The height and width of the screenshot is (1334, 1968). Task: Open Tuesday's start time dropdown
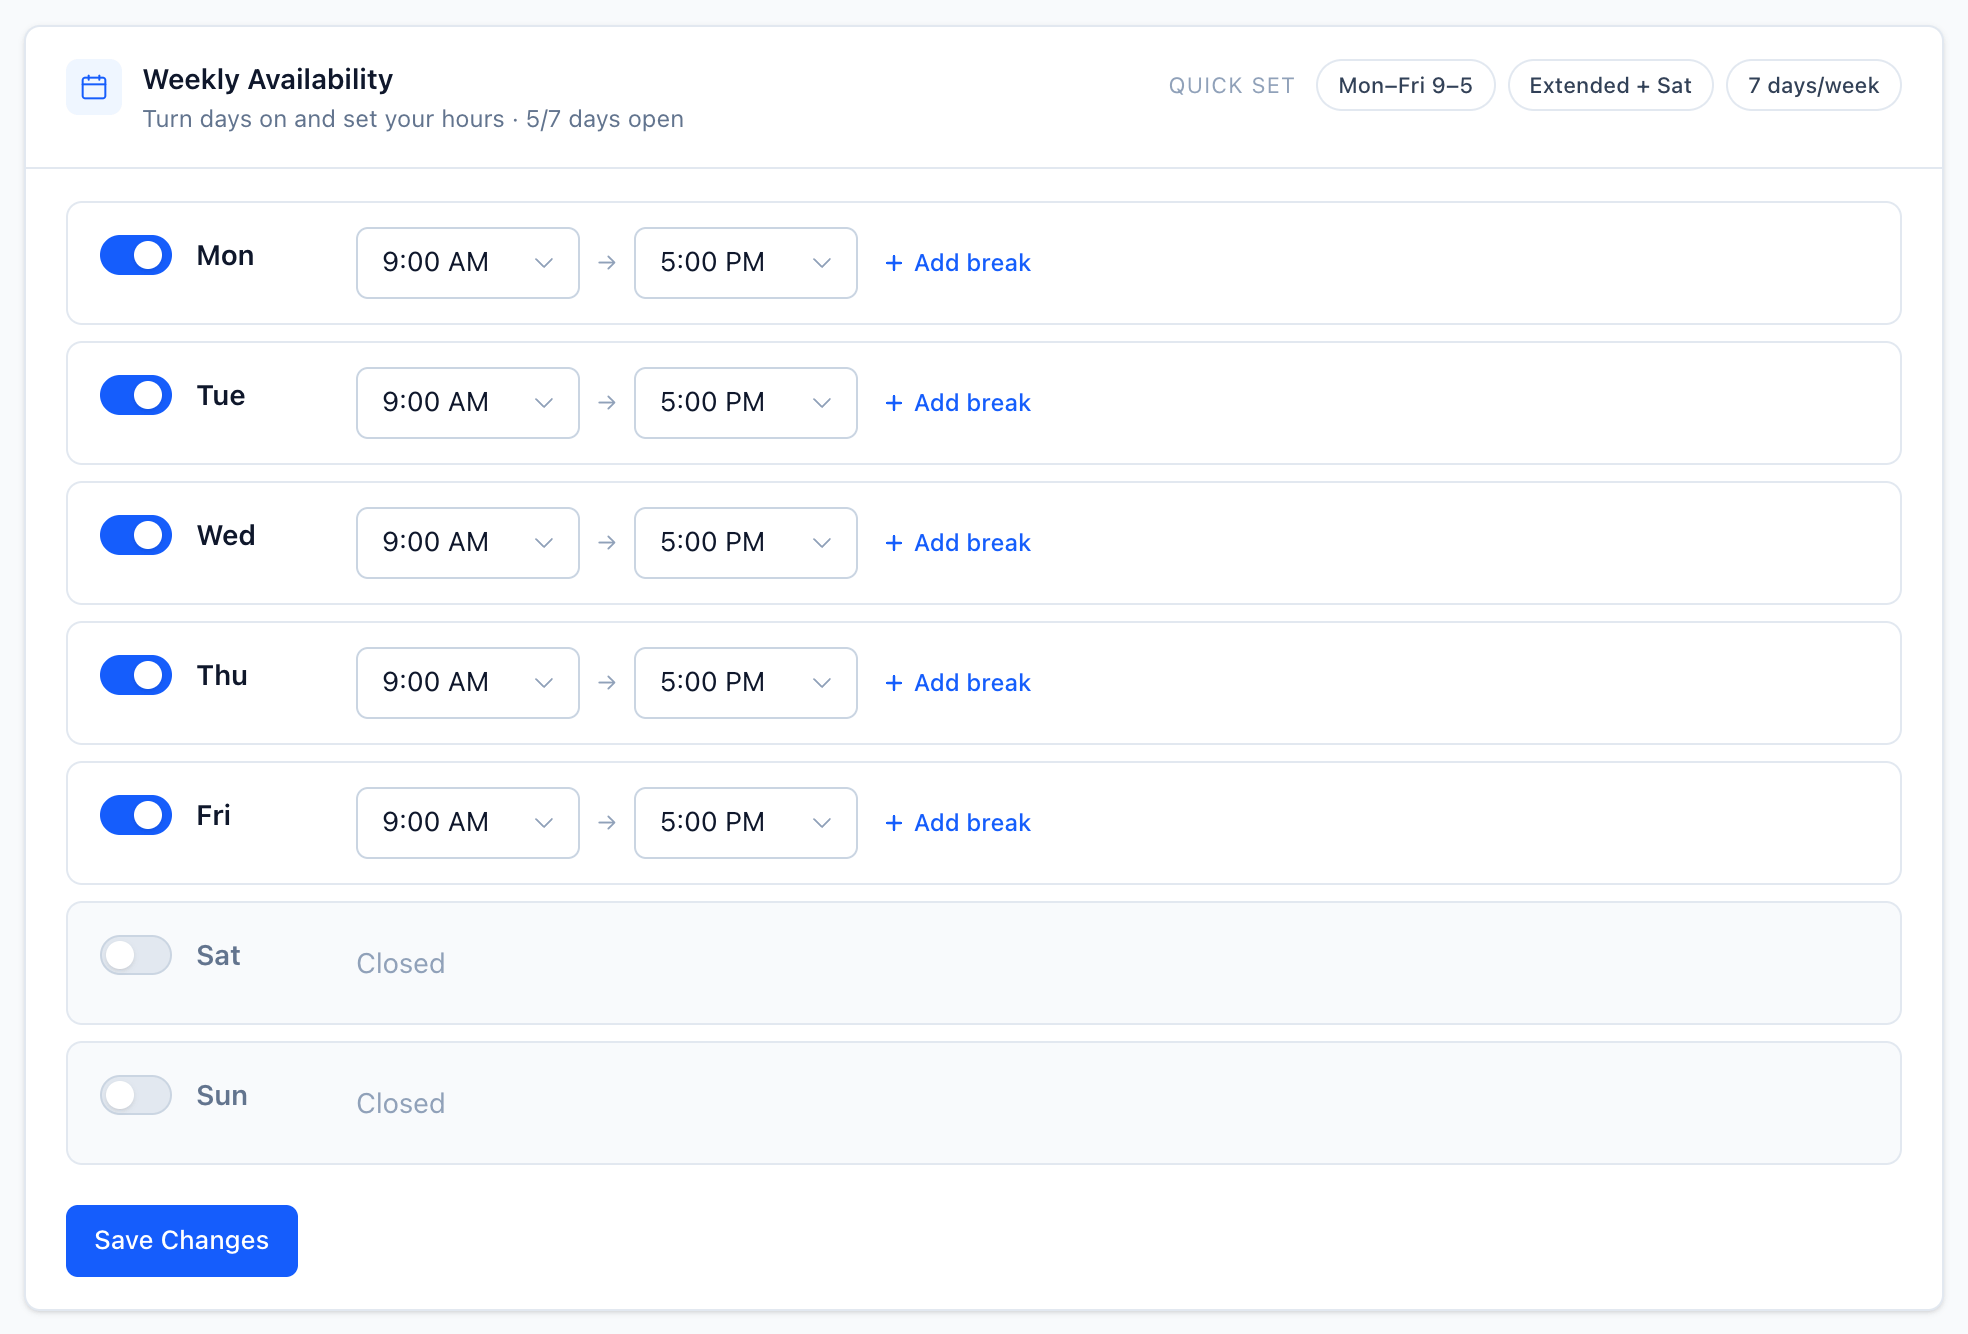tap(468, 403)
